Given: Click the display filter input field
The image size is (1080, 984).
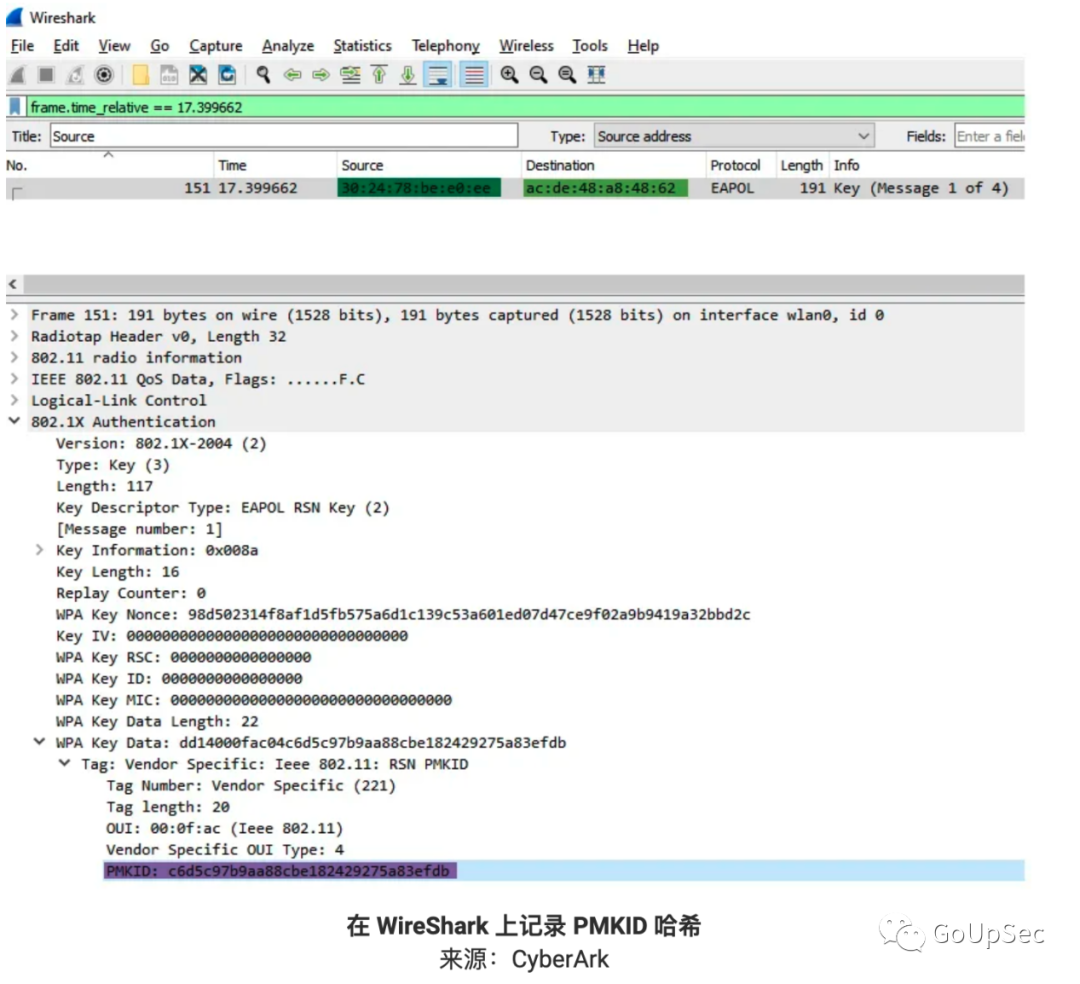Looking at the screenshot, I should tap(525, 107).
